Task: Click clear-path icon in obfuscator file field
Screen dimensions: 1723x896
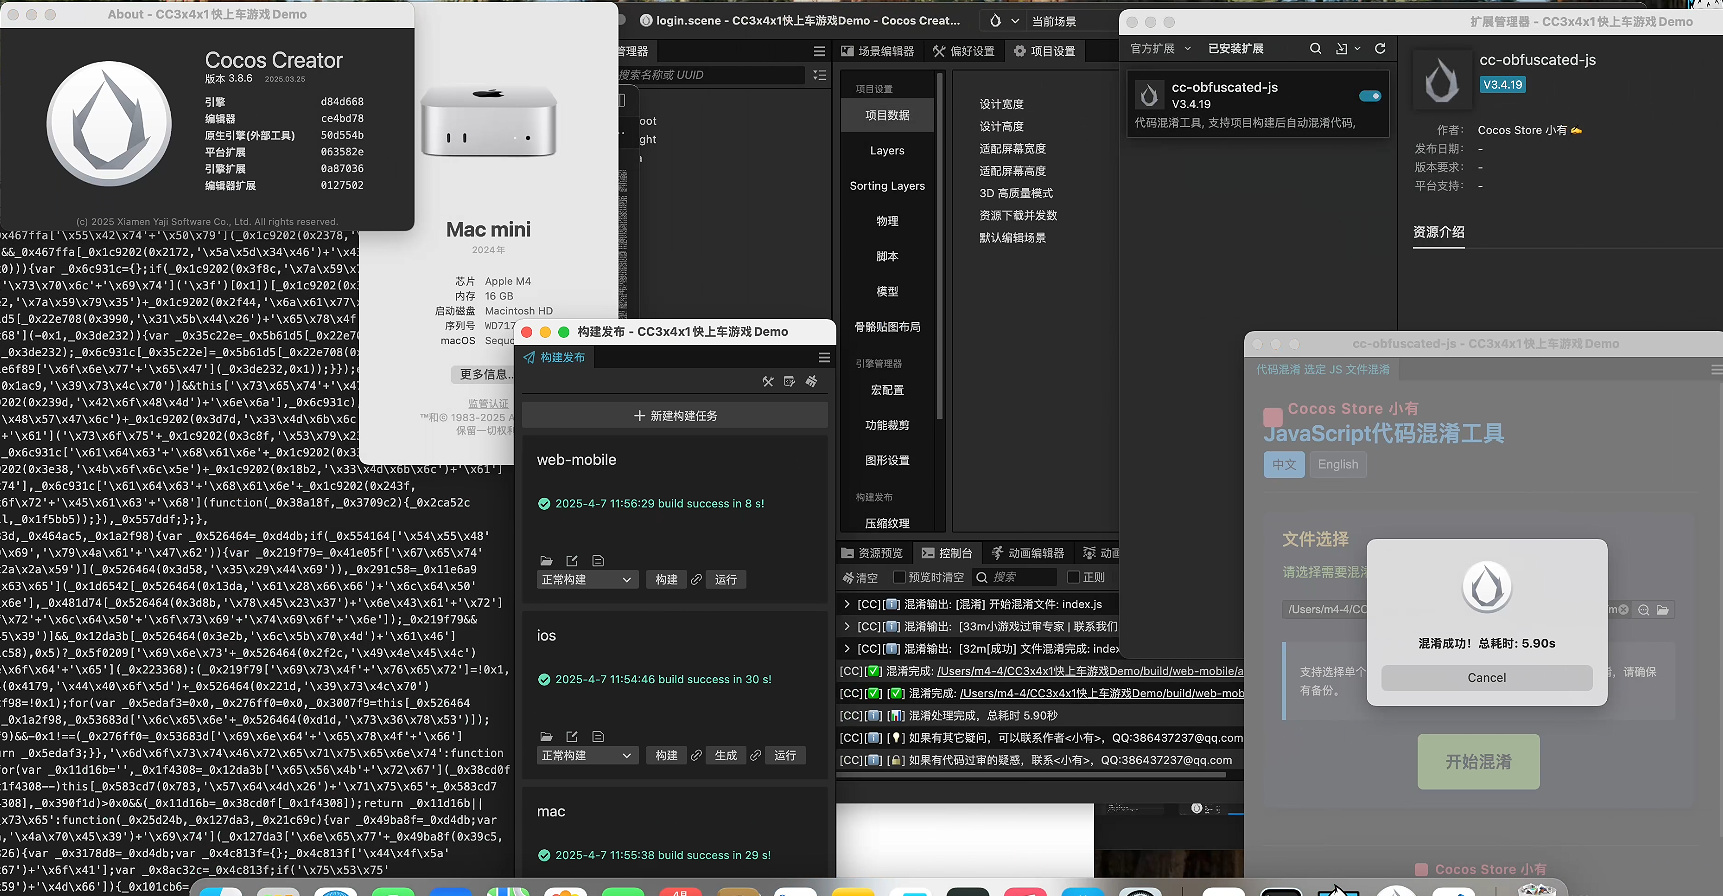Action: coord(1623,609)
